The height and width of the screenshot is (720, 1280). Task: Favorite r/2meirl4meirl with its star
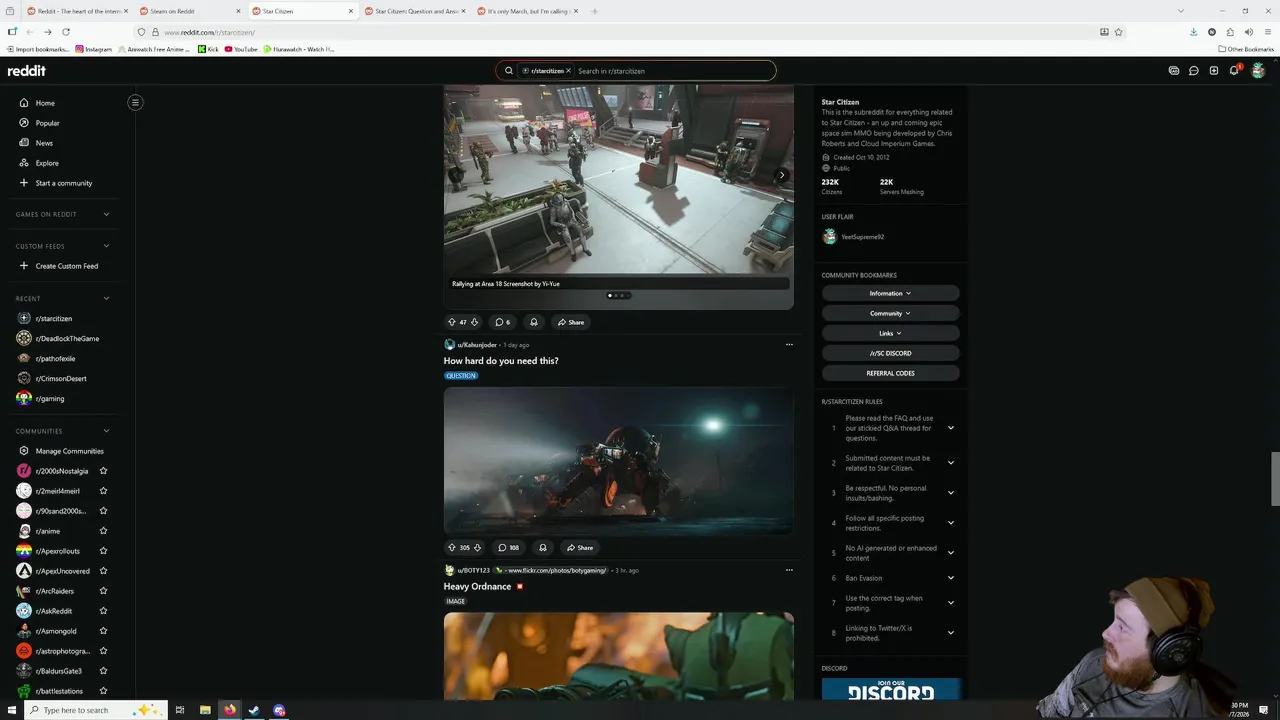[103, 491]
